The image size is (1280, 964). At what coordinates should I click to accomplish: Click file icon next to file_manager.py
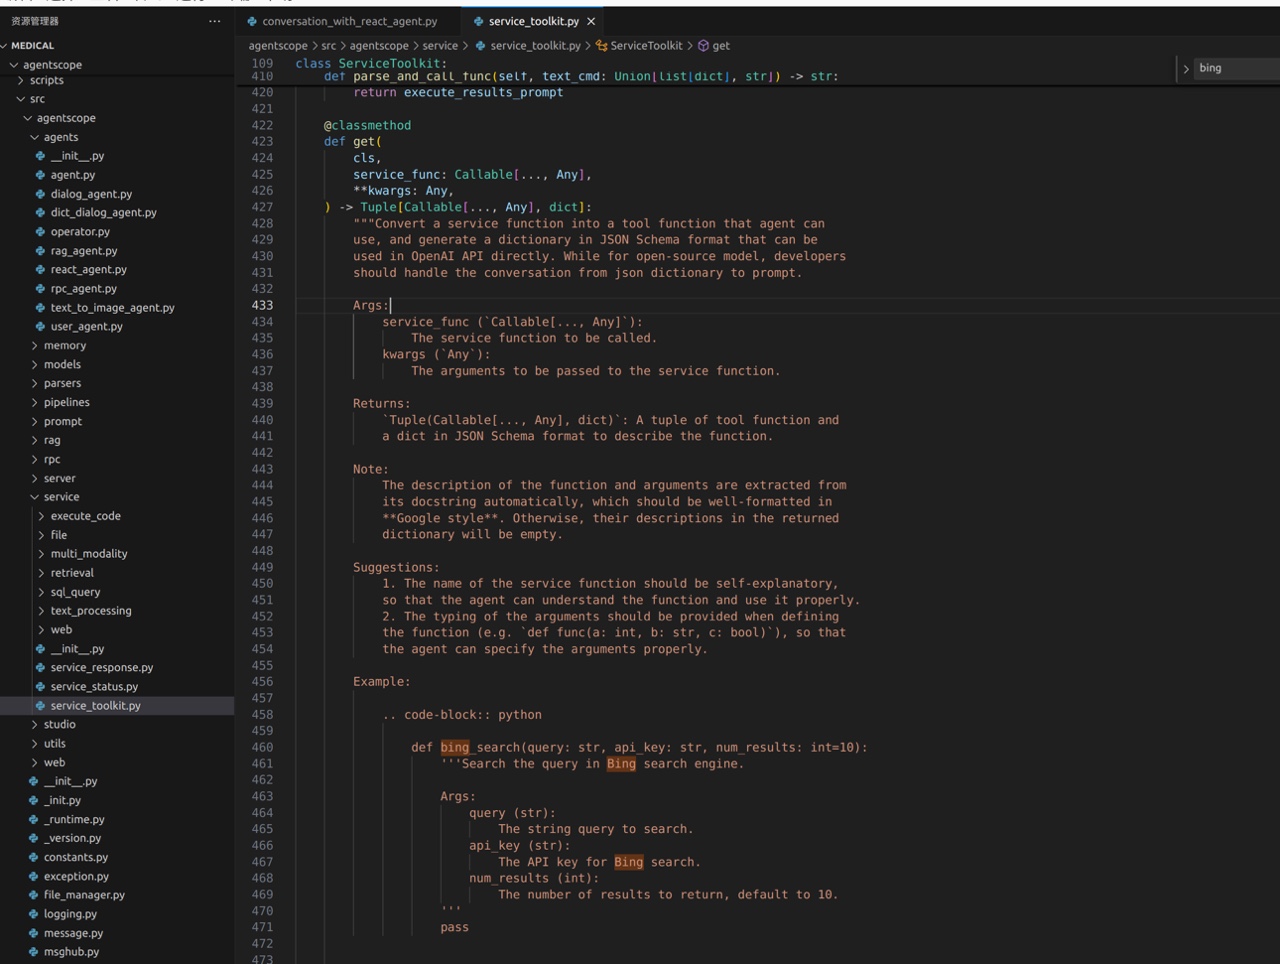[x=33, y=896]
